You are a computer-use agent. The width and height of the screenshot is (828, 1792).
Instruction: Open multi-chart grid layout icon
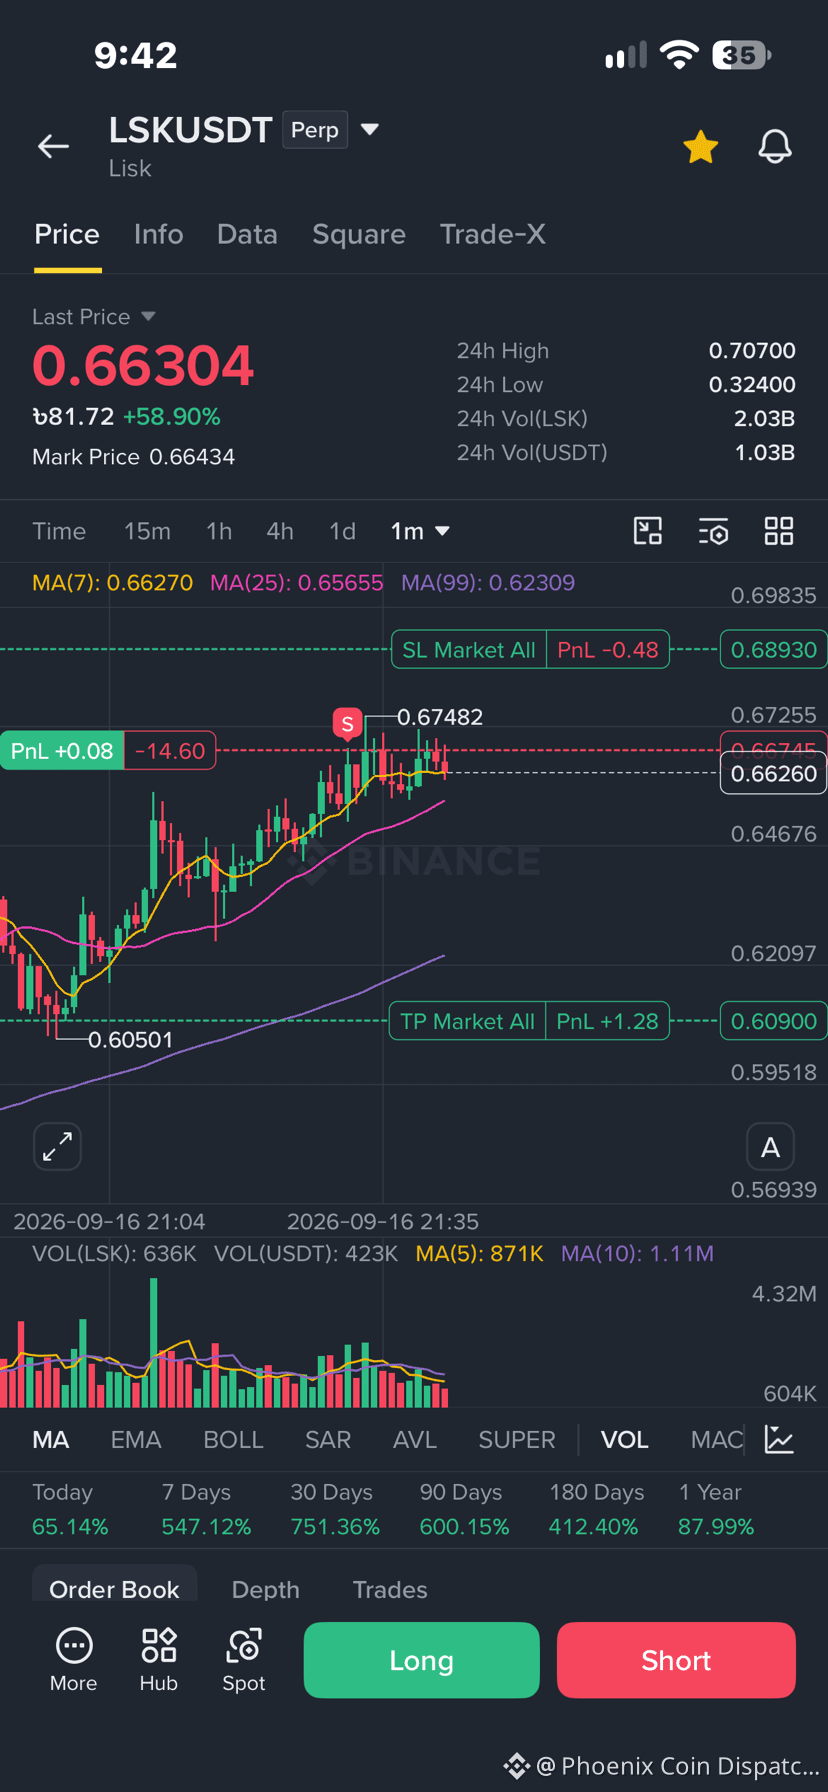click(779, 531)
